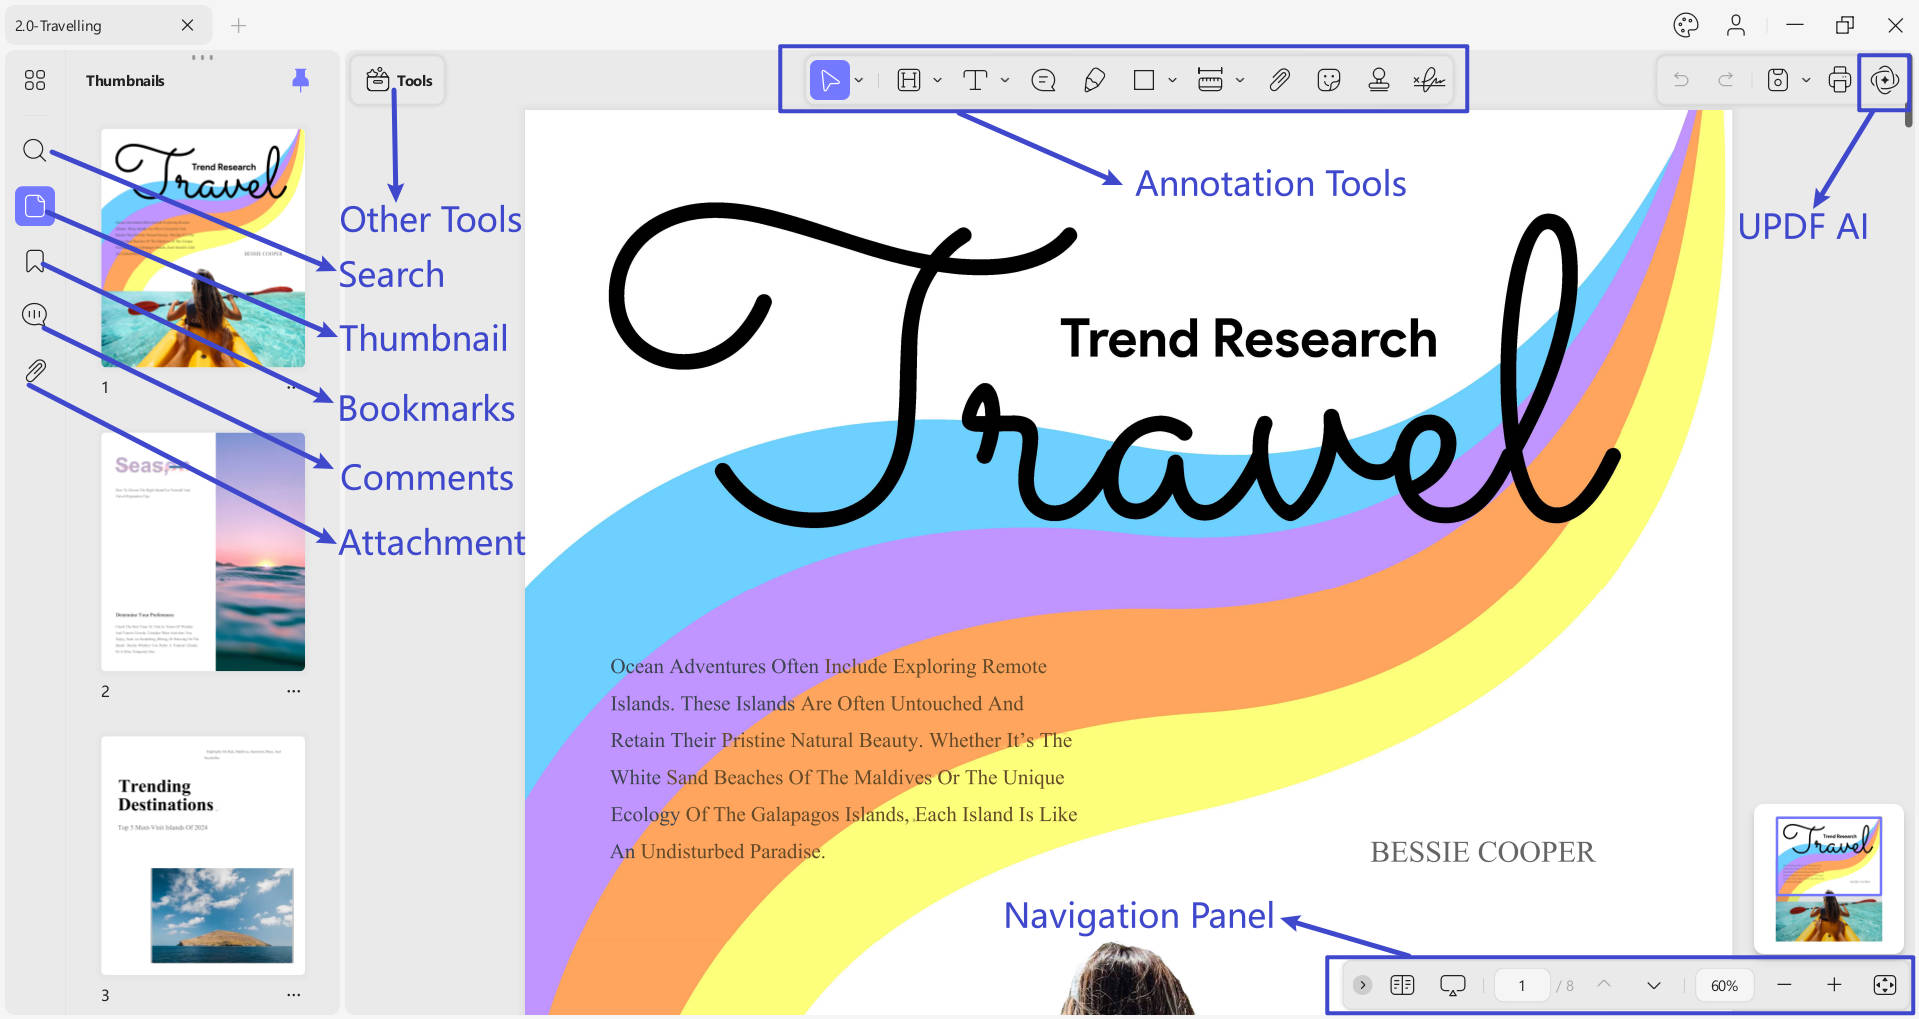
Task: Open the save options dropdown
Action: click(1806, 80)
